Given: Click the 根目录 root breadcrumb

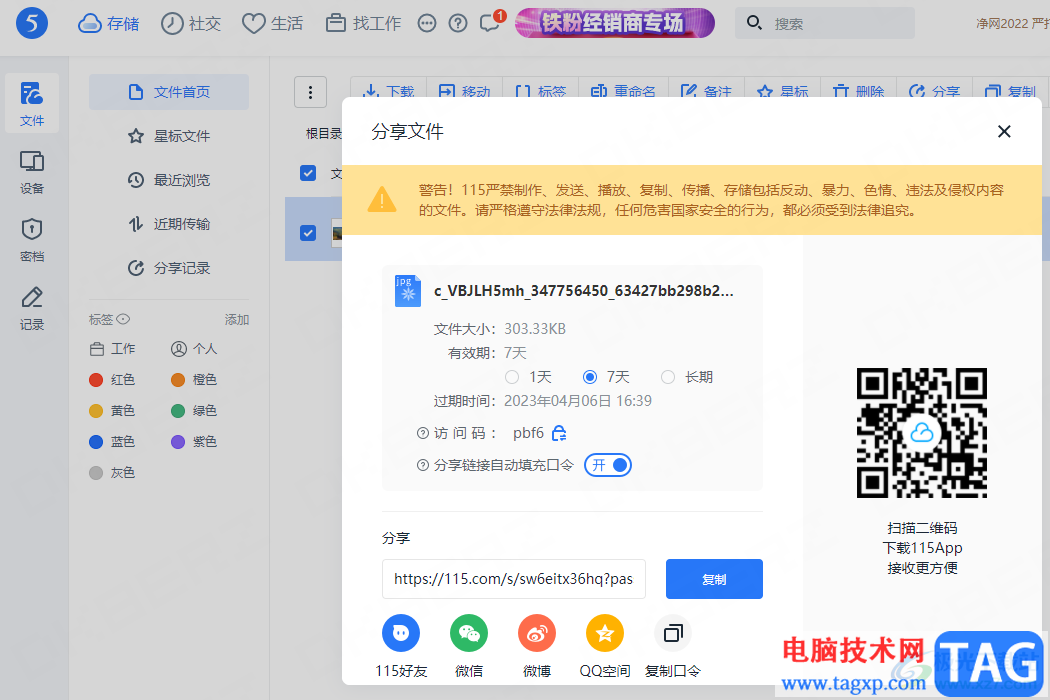Looking at the screenshot, I should pyautogui.click(x=324, y=133).
